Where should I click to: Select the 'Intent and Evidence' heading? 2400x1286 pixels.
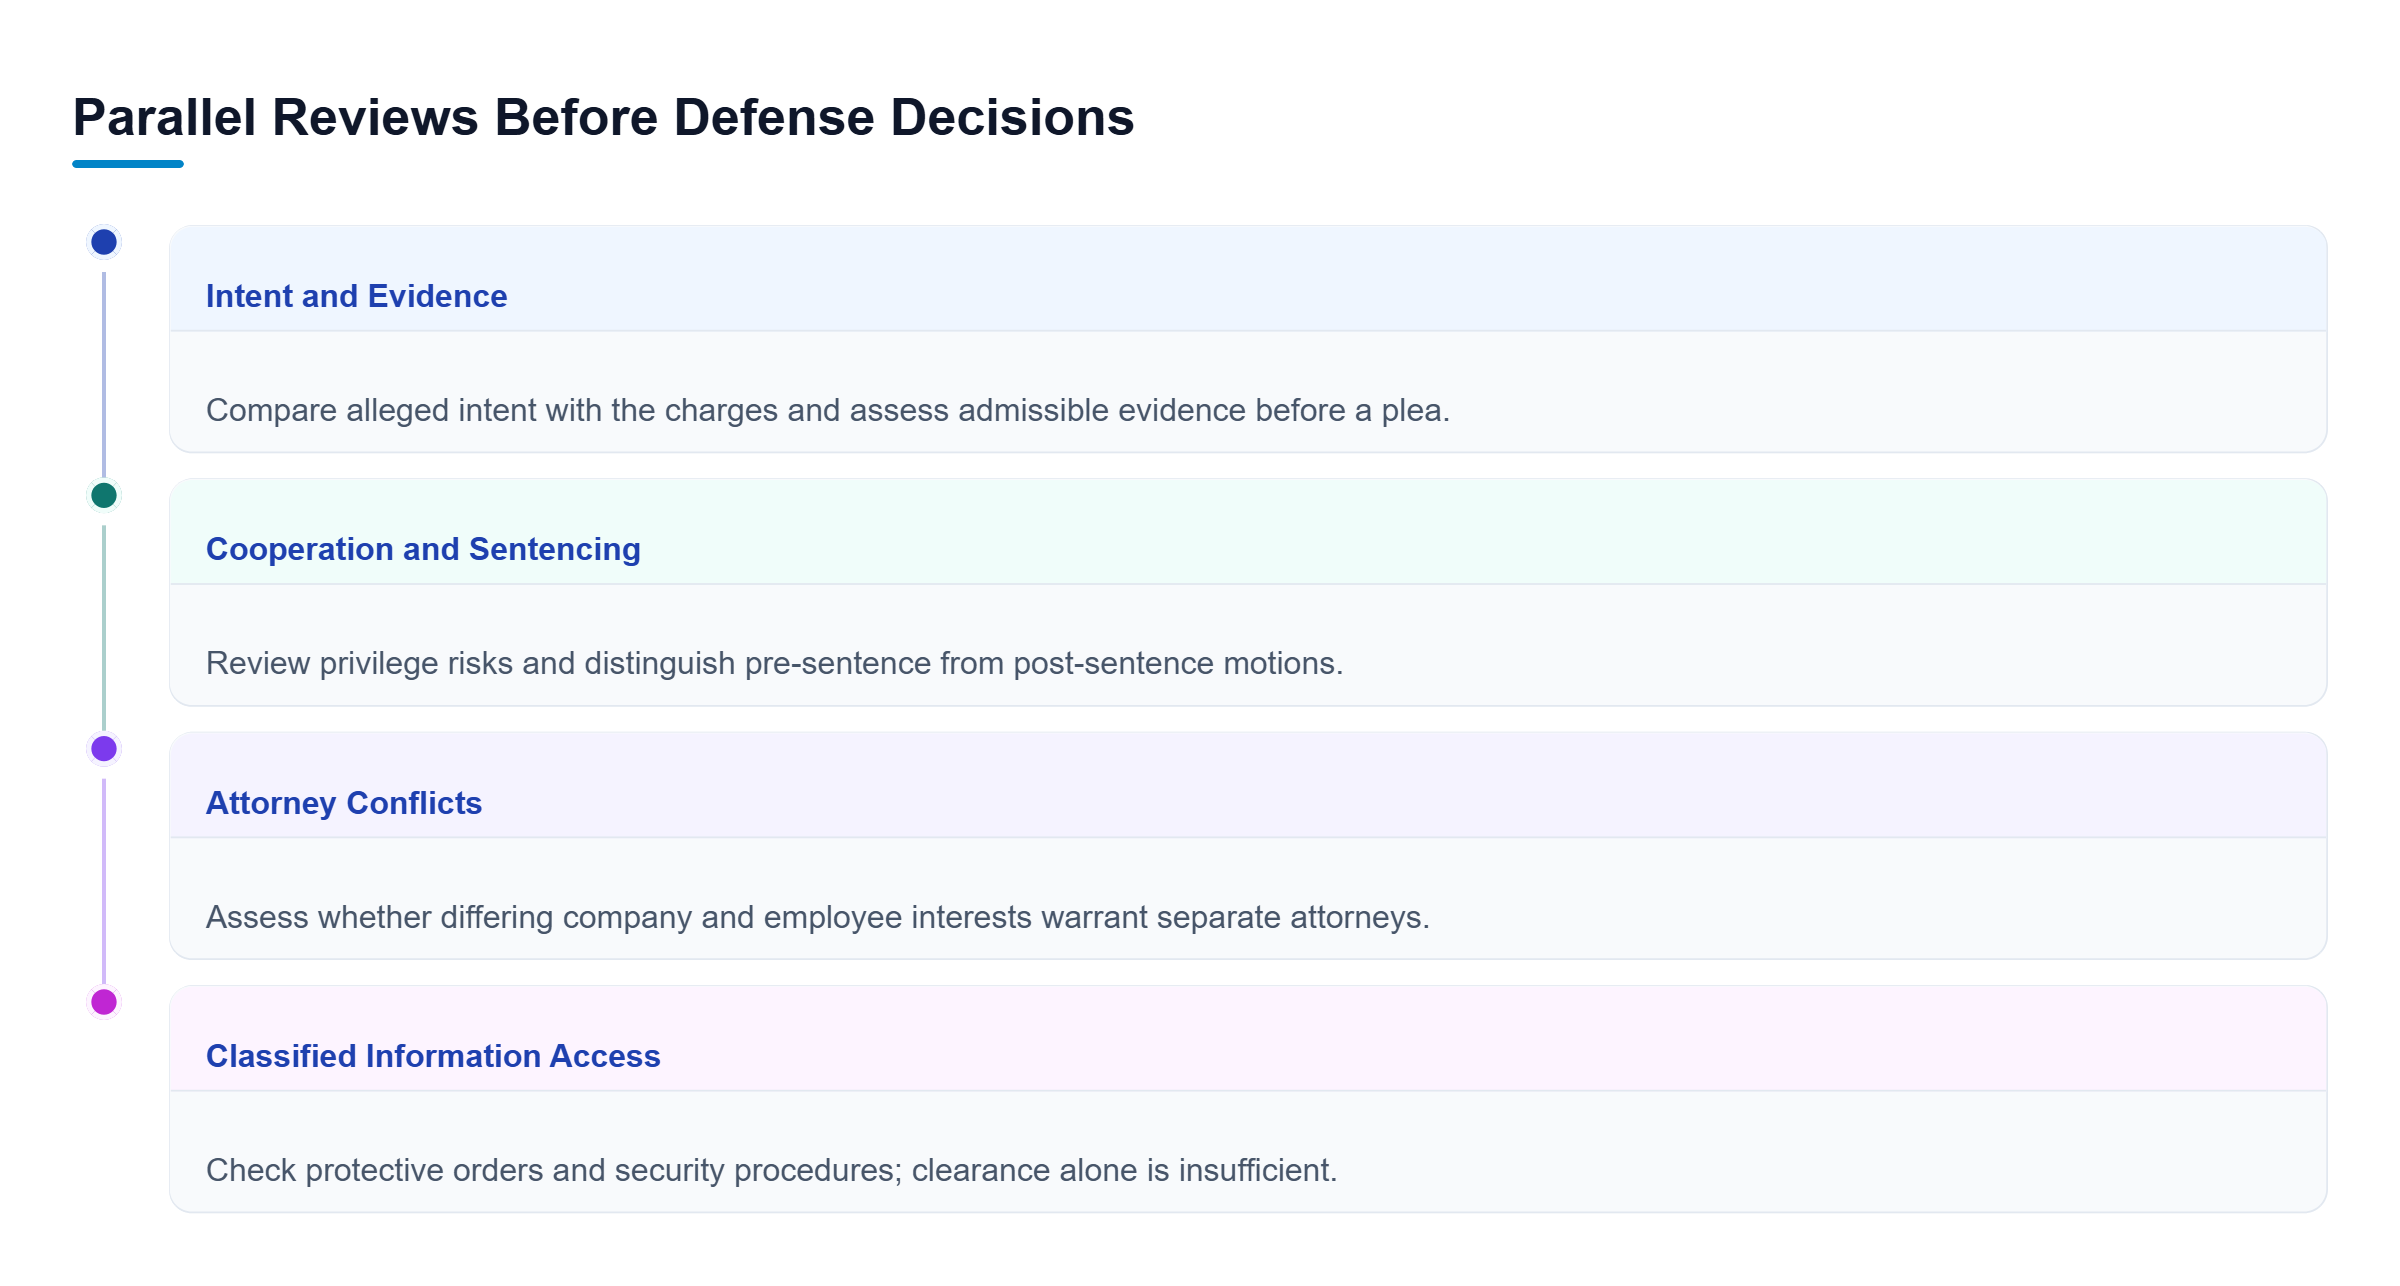356,296
